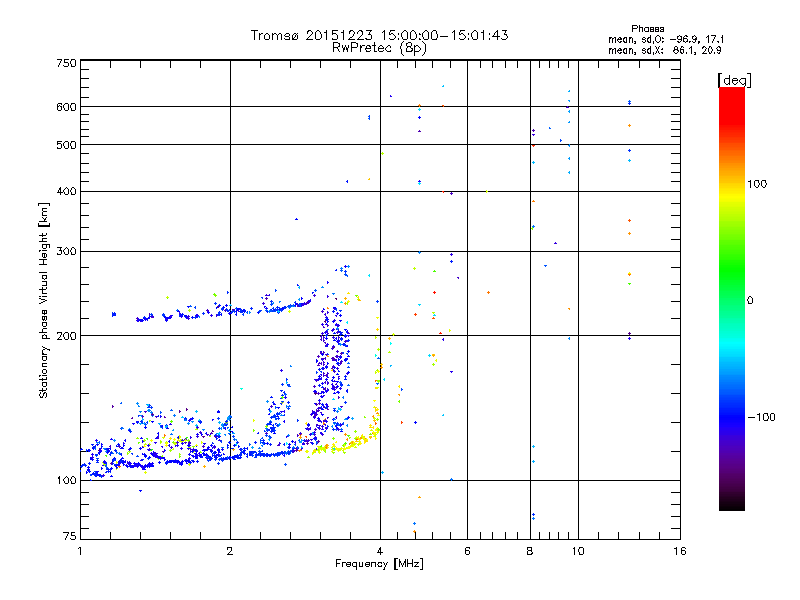This screenshot has height=600, width=800.
Task: Click the x-axis tick label 16
Action: (680, 551)
